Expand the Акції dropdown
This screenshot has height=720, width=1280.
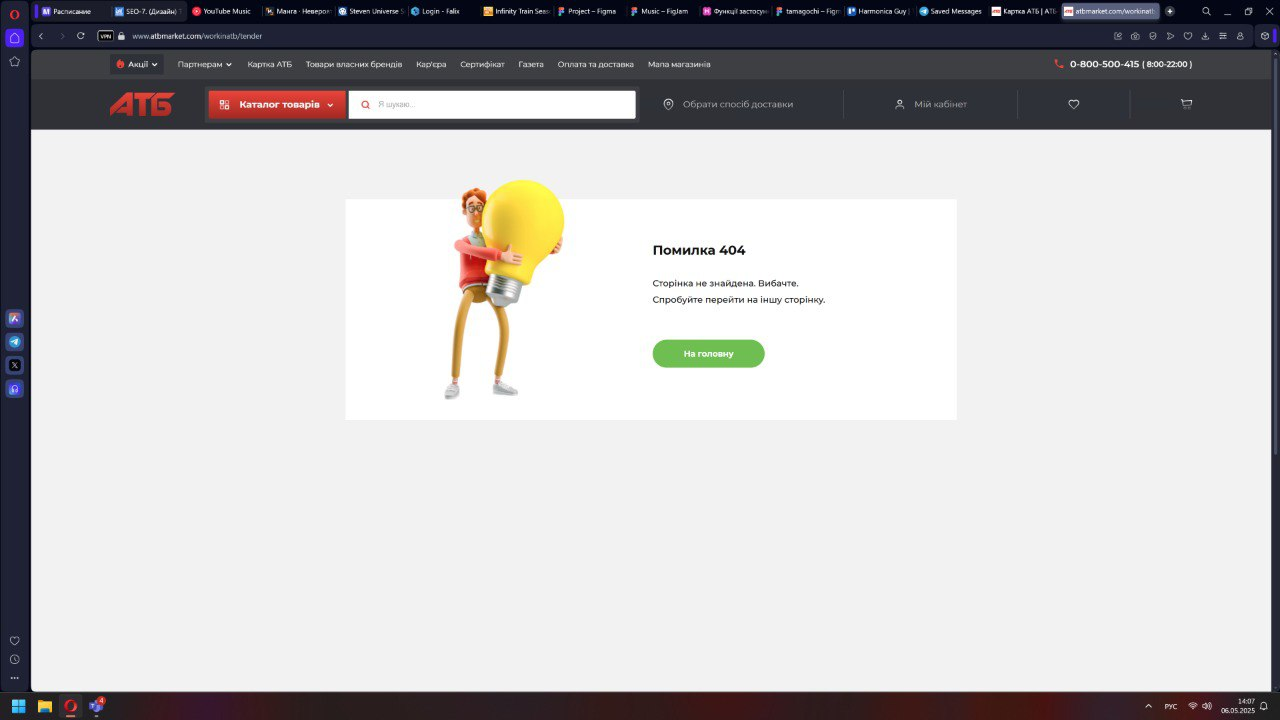point(137,64)
